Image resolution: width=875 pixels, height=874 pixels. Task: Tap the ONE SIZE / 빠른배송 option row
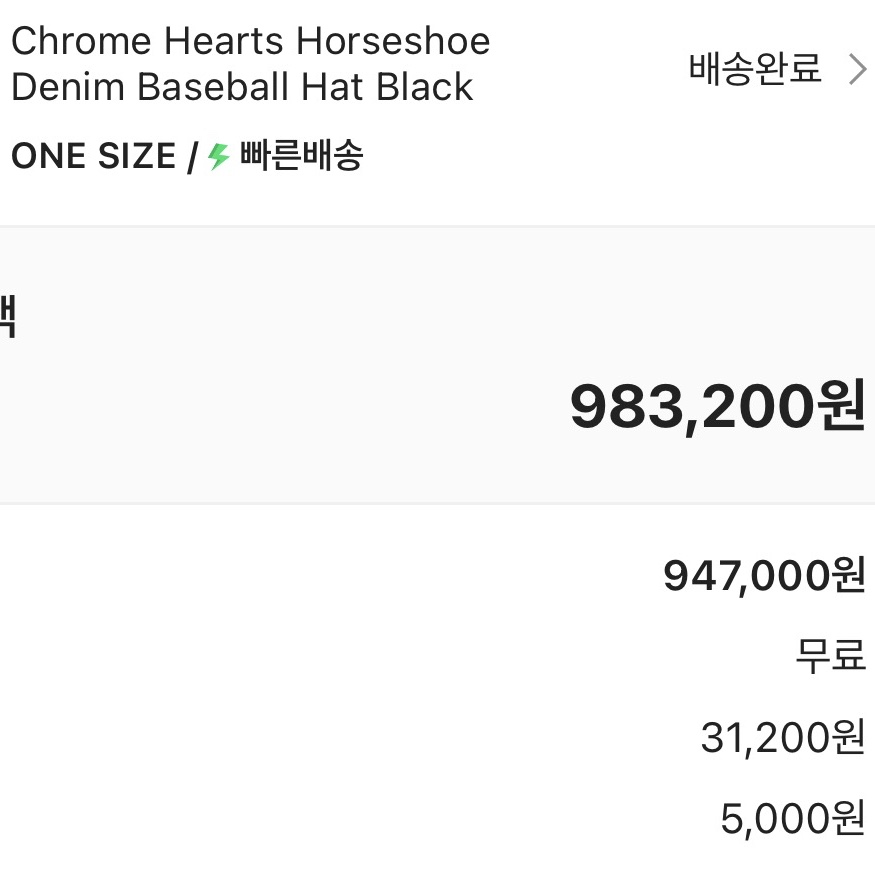188,156
